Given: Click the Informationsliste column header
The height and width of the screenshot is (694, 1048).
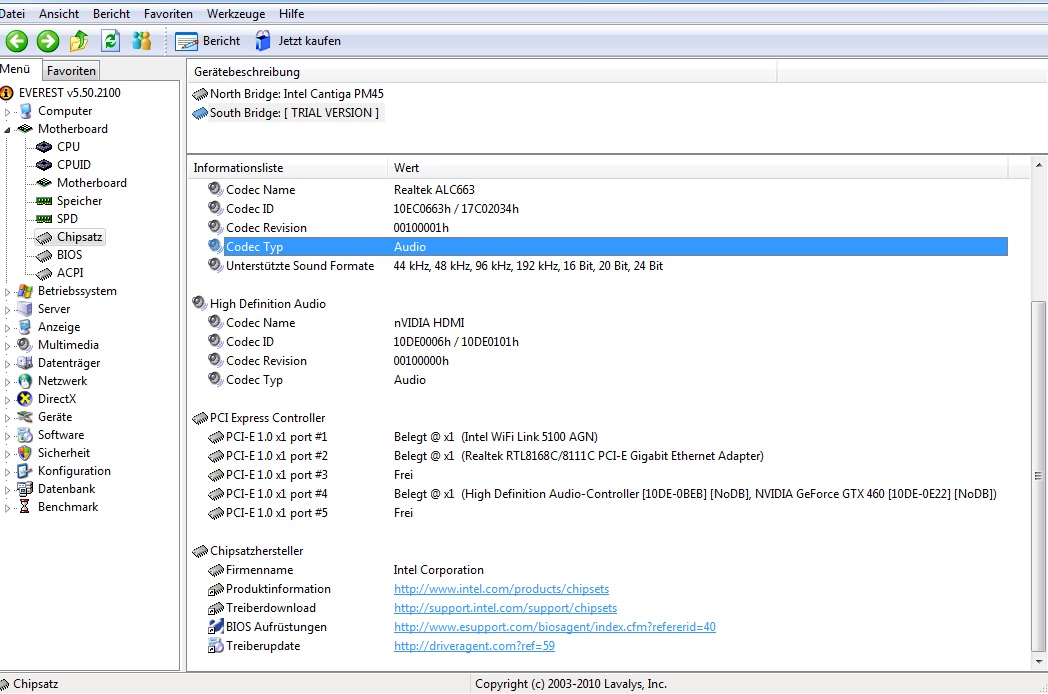Looking at the screenshot, I should [x=287, y=168].
